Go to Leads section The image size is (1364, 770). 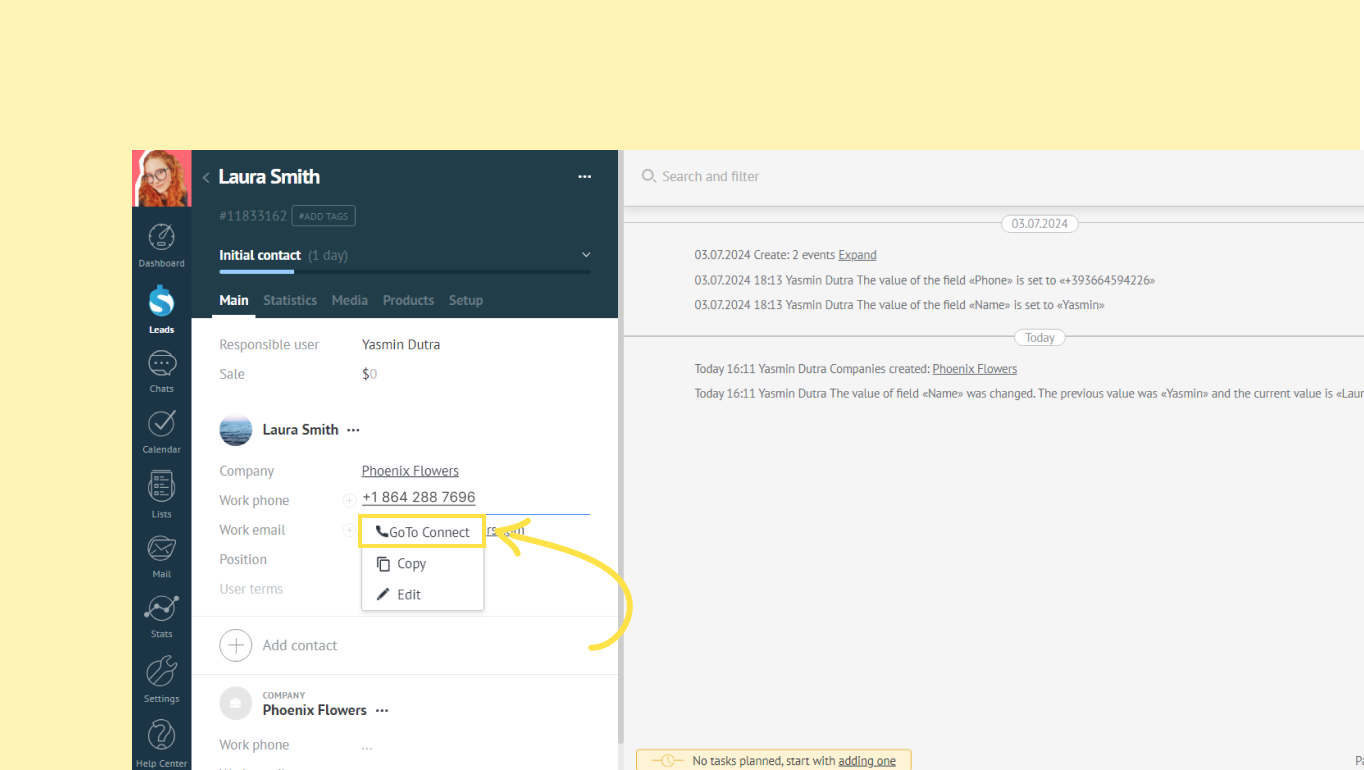click(161, 310)
